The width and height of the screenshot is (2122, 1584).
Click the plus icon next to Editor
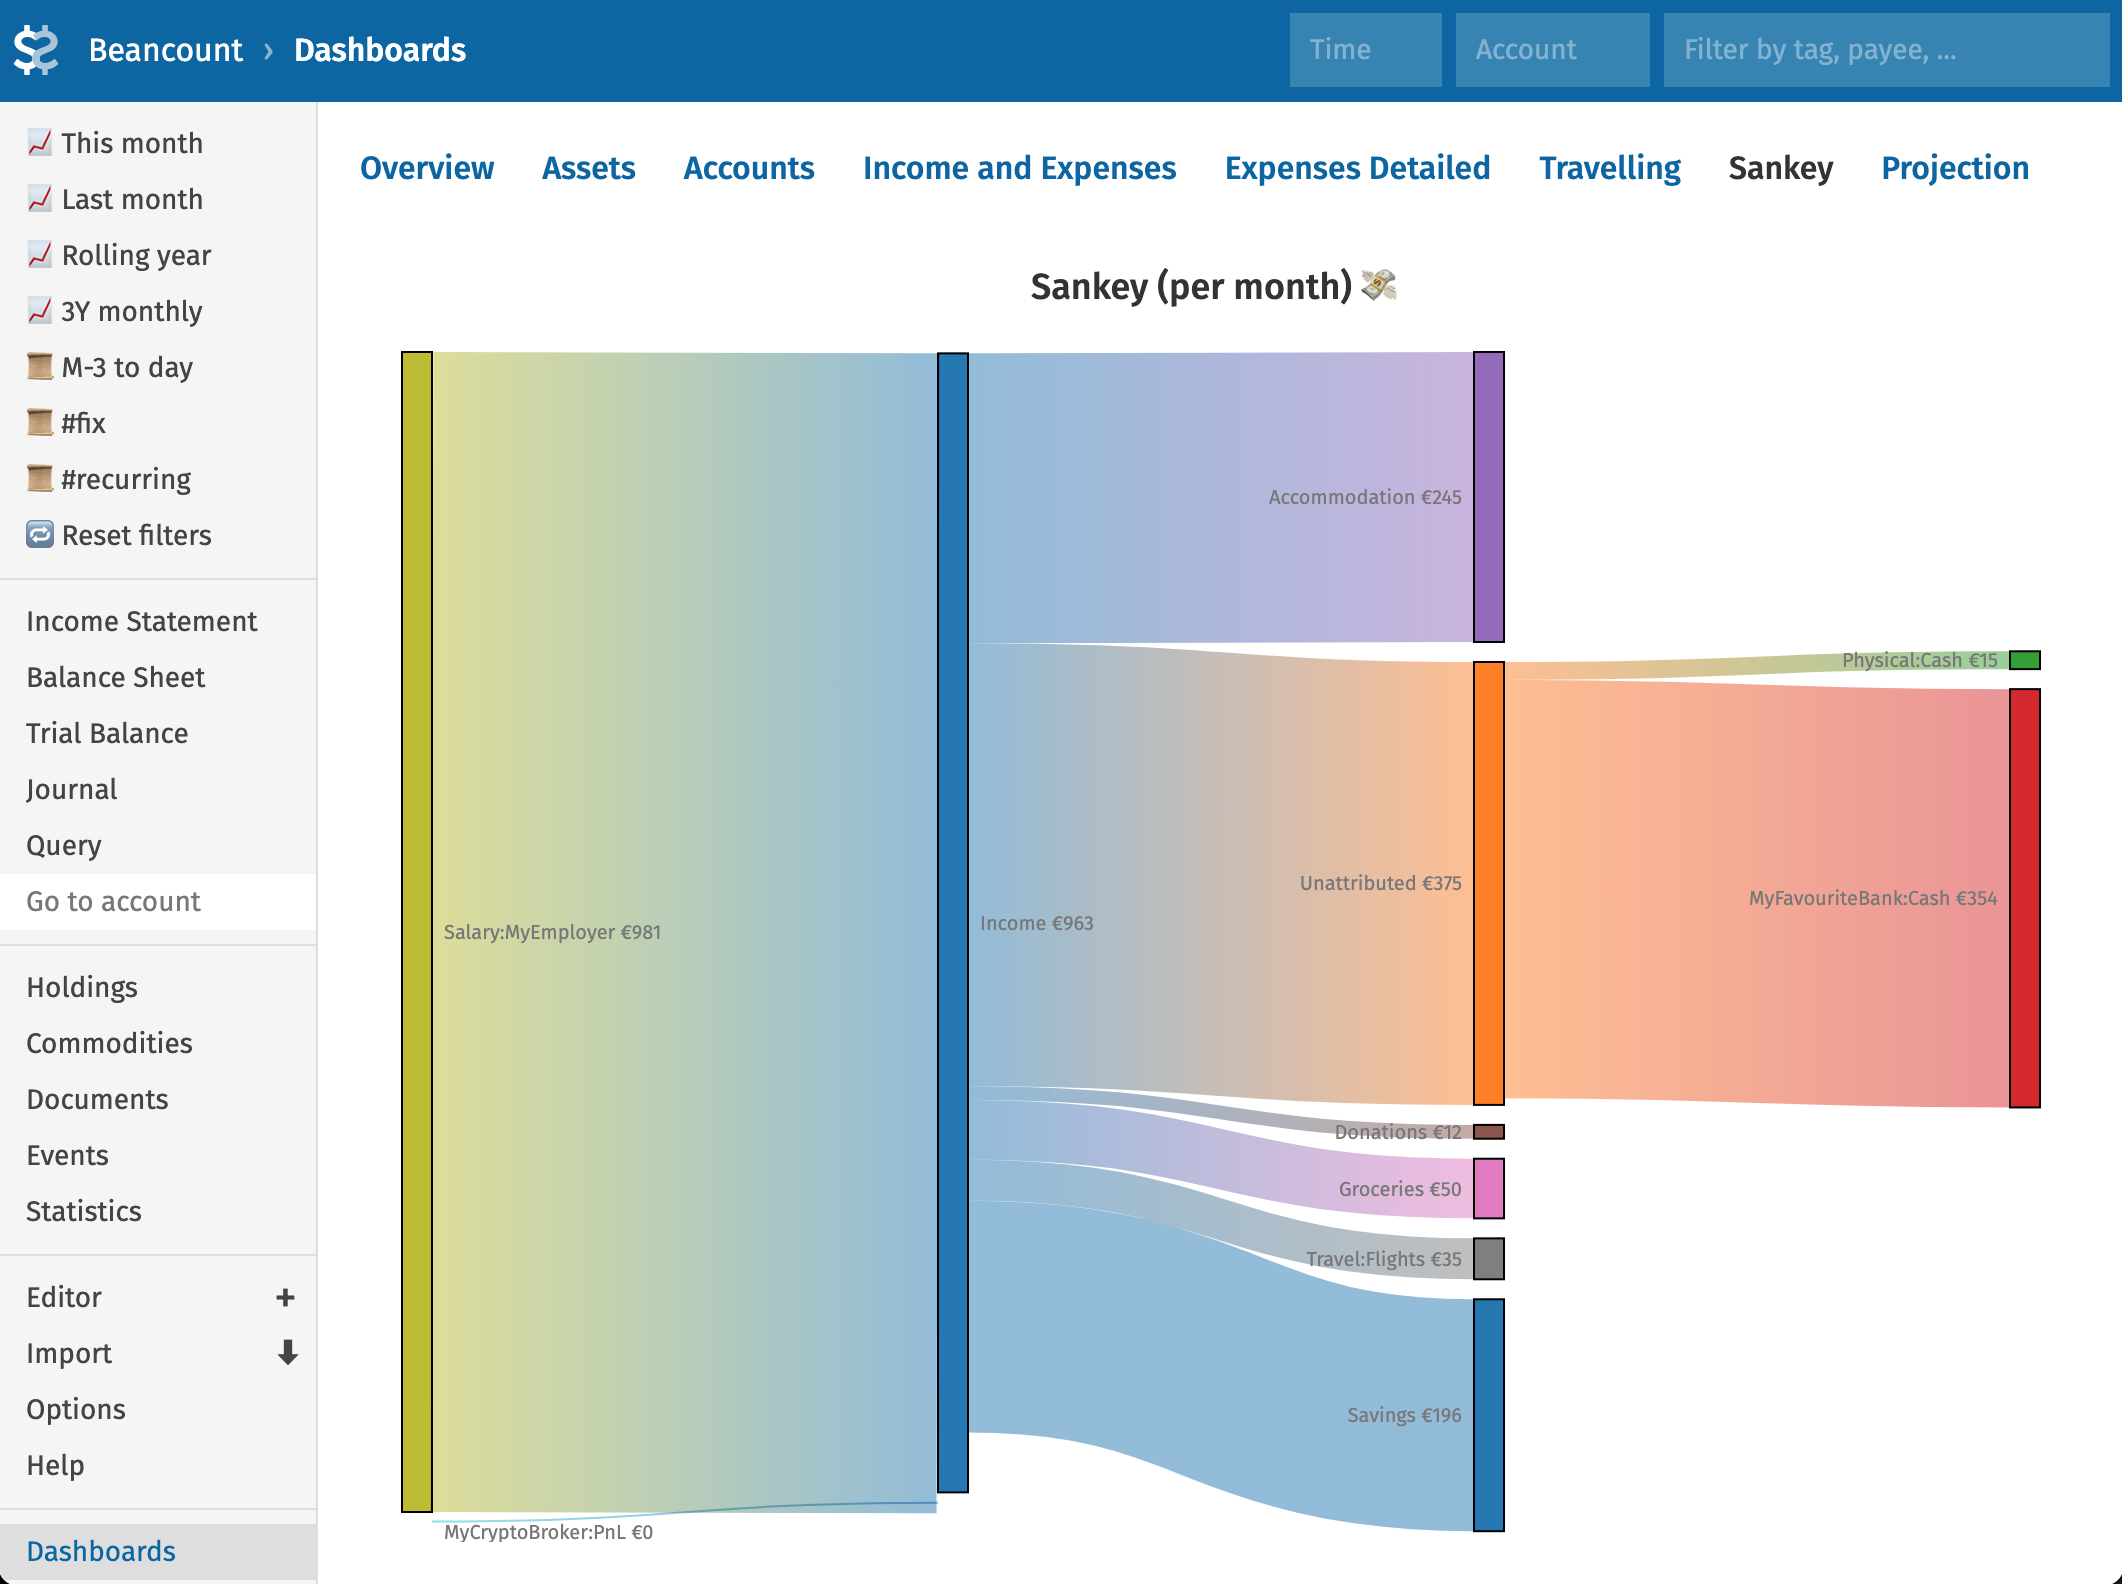tap(285, 1297)
